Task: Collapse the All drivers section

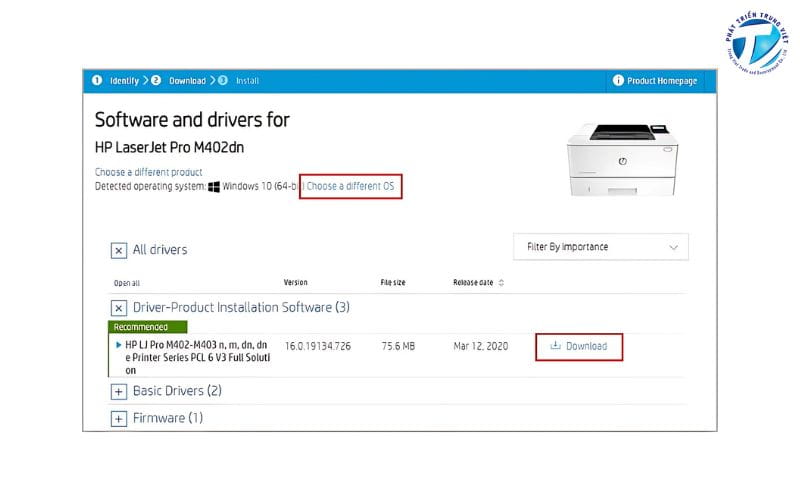Action: (x=118, y=250)
